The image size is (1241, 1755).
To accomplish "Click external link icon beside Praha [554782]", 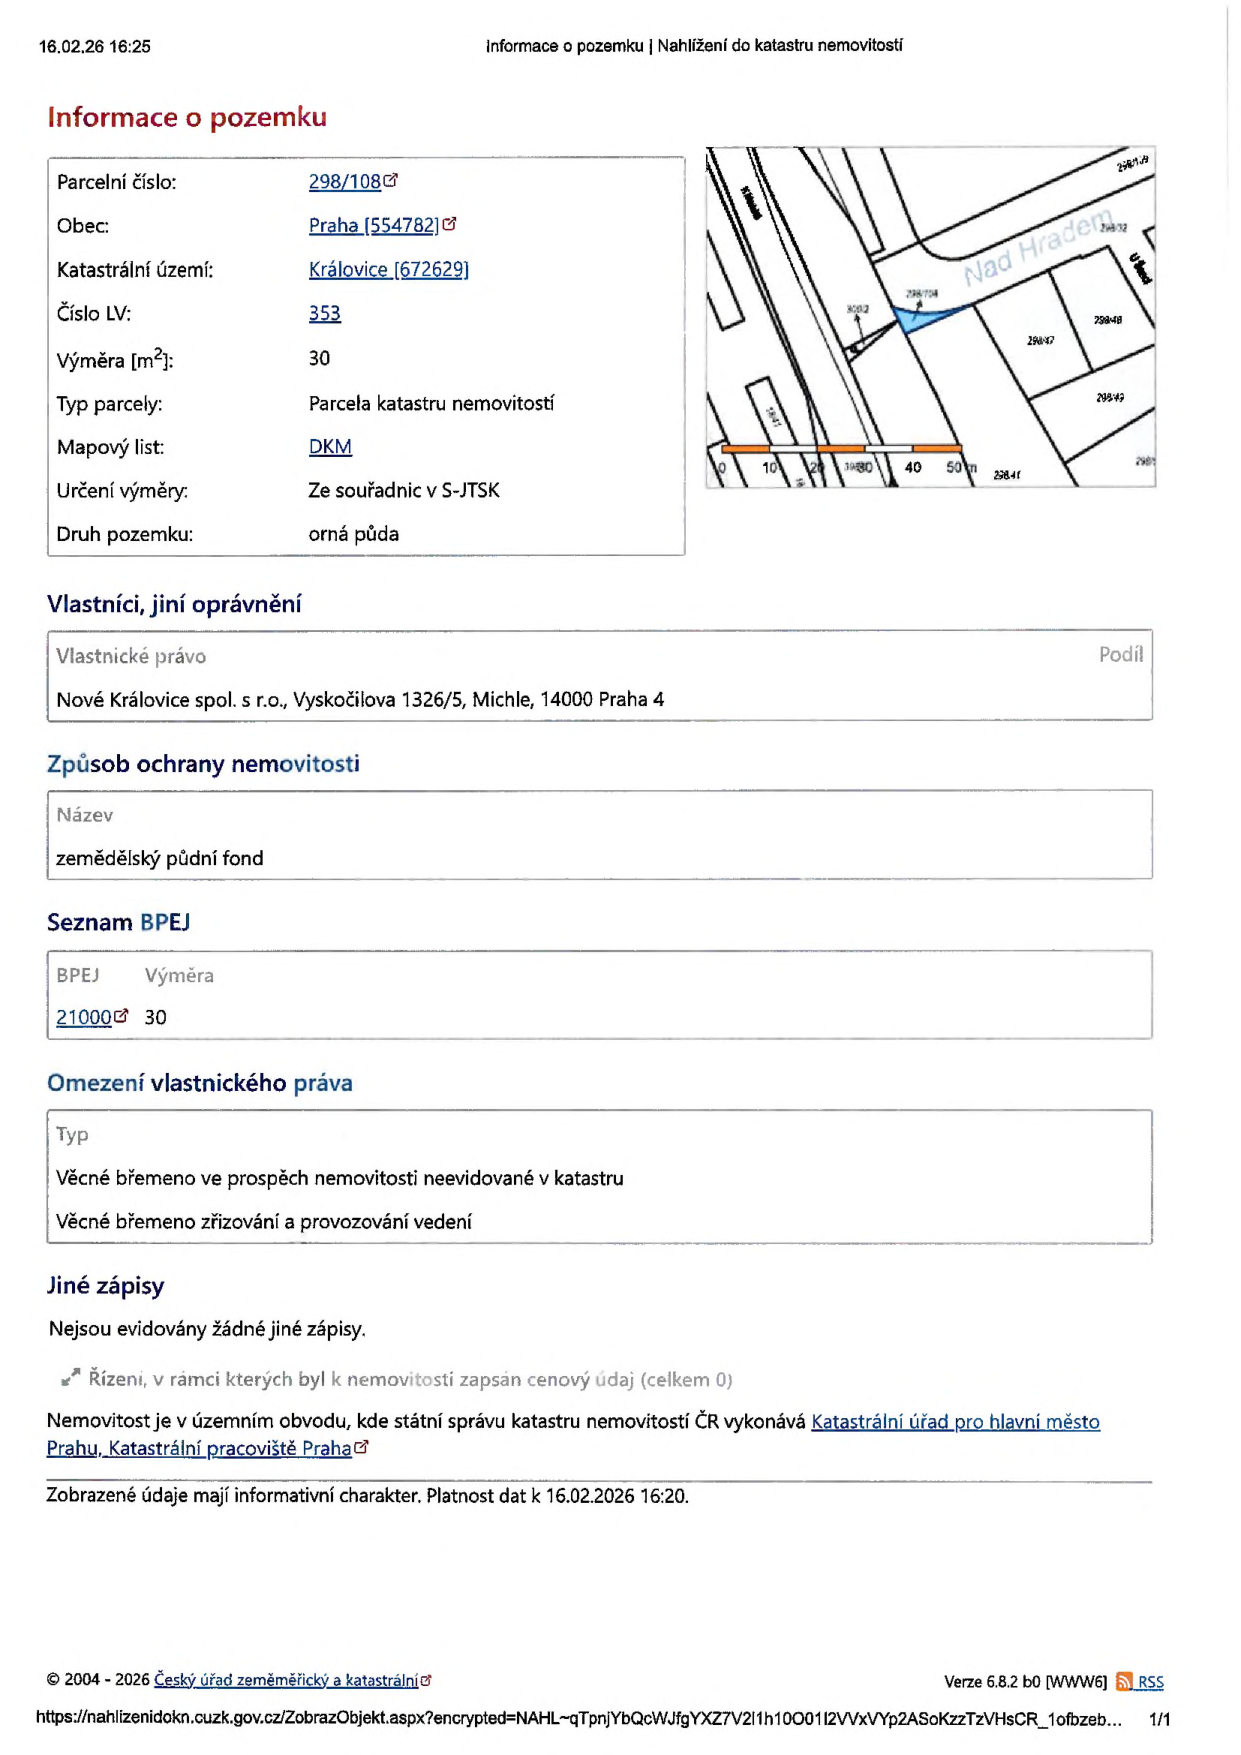I will click(449, 225).
